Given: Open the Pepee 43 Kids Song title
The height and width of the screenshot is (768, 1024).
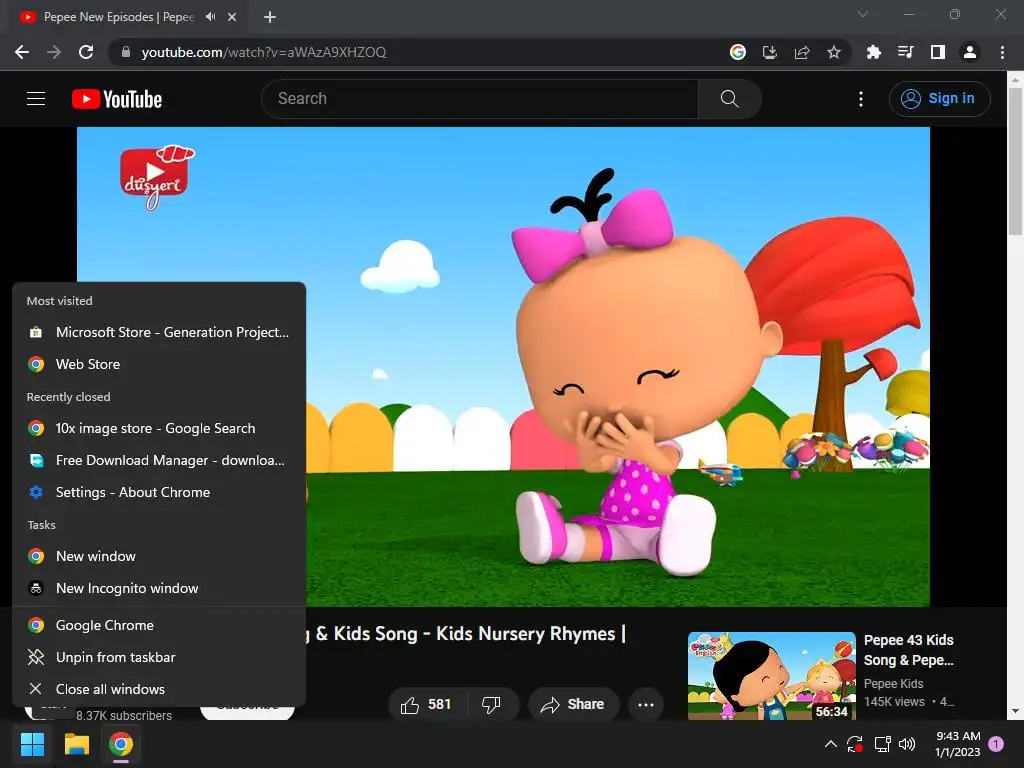Looking at the screenshot, I should pyautogui.click(x=908, y=650).
